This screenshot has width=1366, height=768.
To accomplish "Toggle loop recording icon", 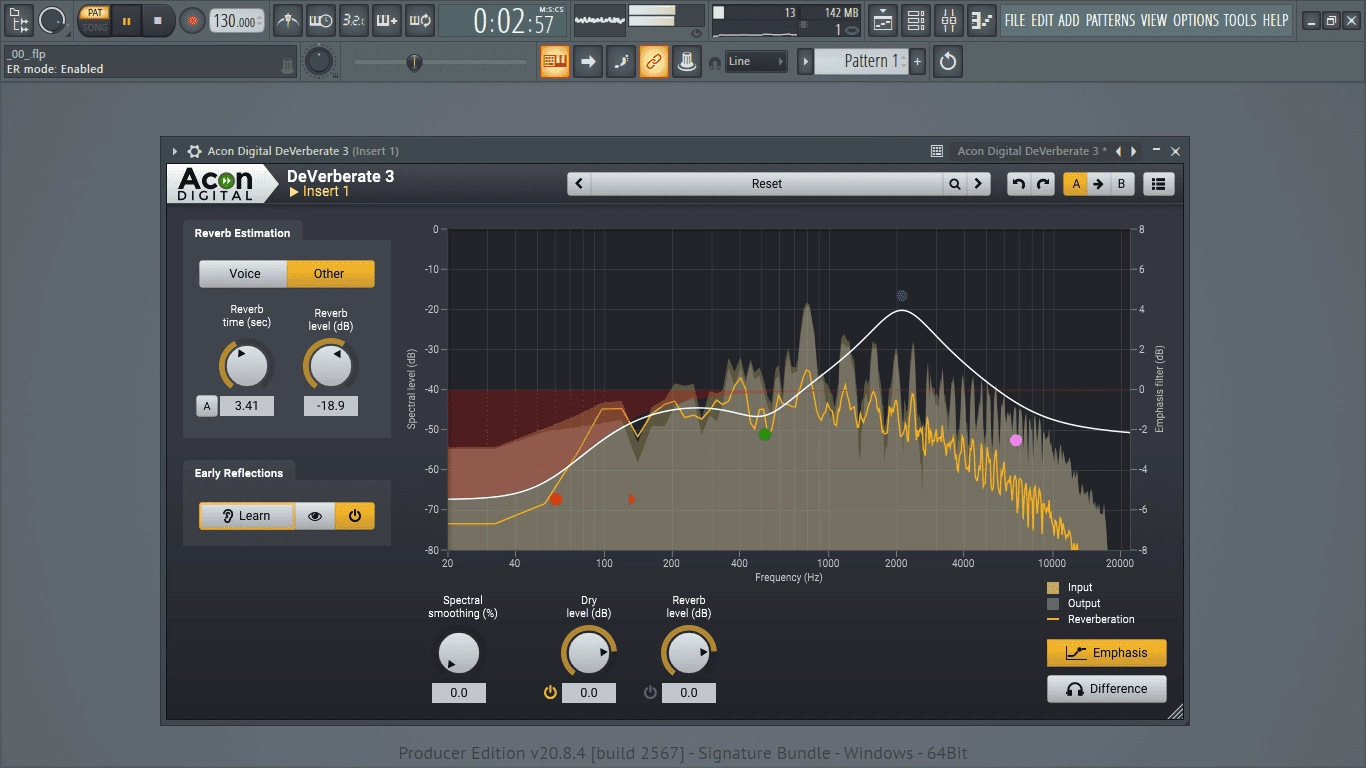I will pyautogui.click(x=419, y=20).
